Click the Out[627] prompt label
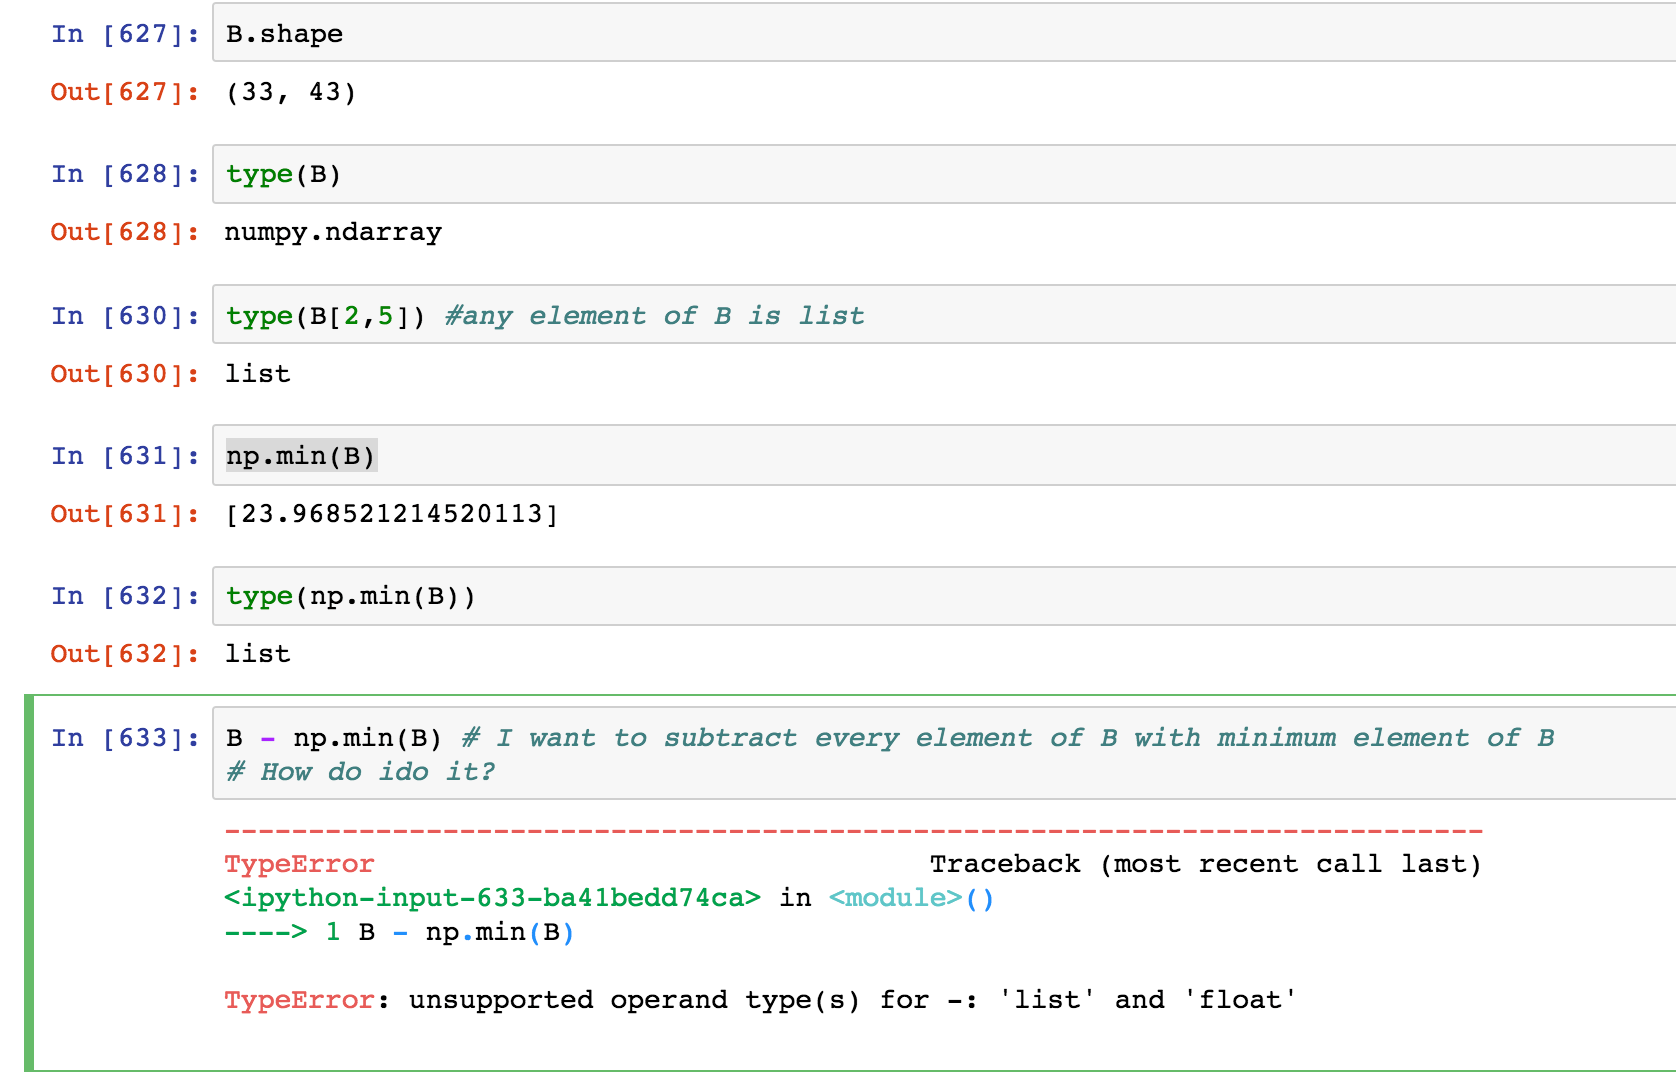This screenshot has height=1074, width=1676. pyautogui.click(x=125, y=92)
